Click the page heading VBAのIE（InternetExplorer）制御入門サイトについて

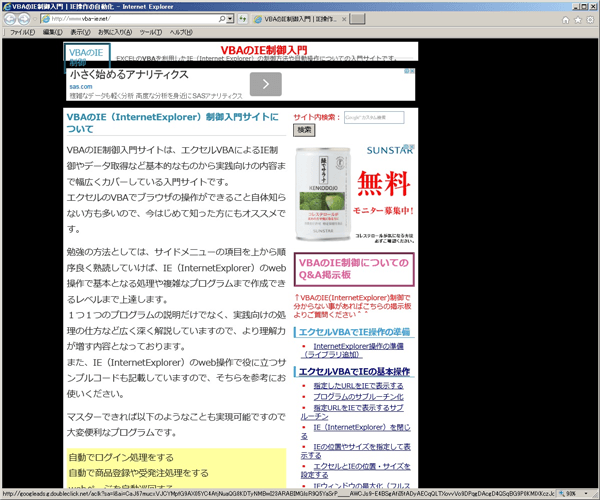pos(173,123)
